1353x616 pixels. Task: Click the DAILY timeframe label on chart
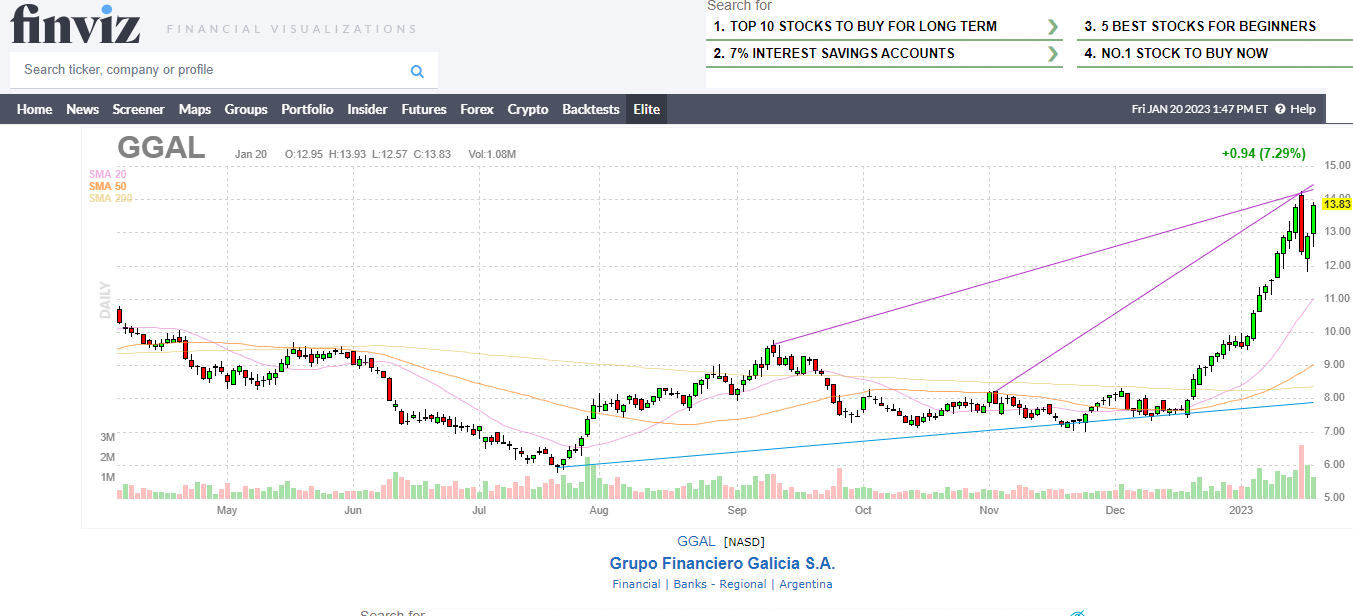pyautogui.click(x=105, y=300)
